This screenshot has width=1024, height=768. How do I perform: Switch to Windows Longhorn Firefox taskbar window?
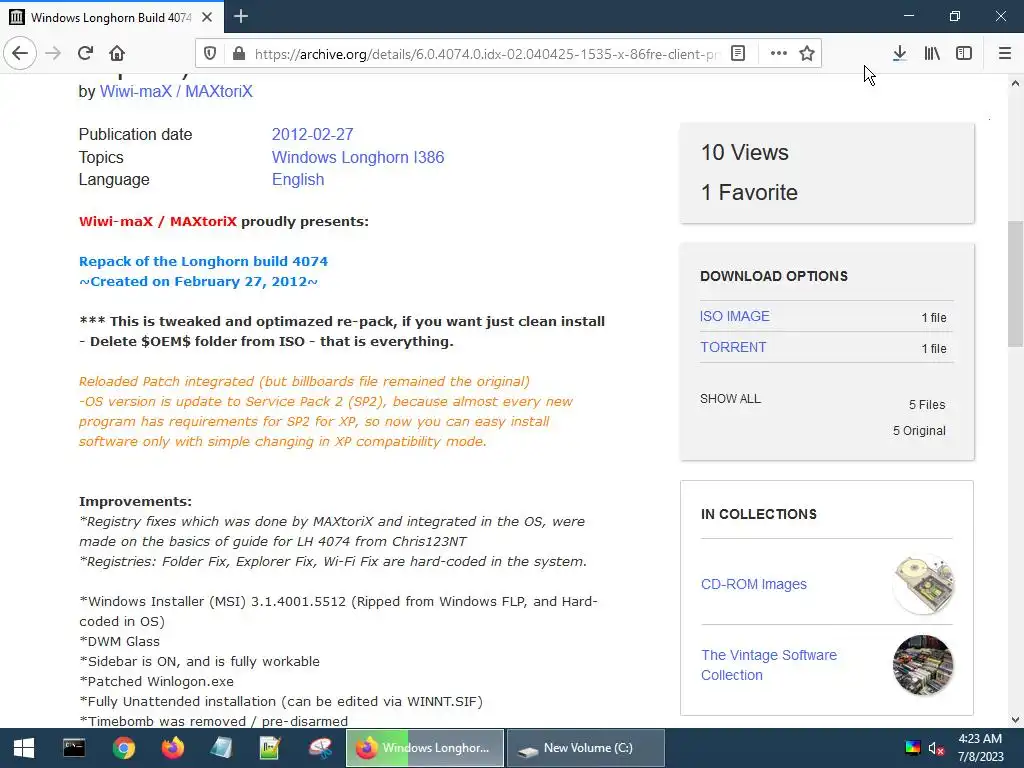(425, 748)
